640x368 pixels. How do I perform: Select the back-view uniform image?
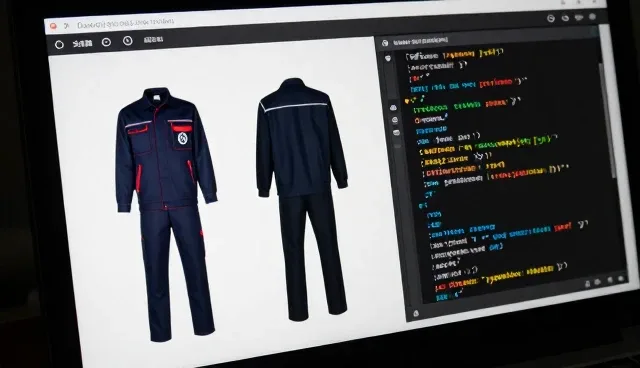click(302, 200)
